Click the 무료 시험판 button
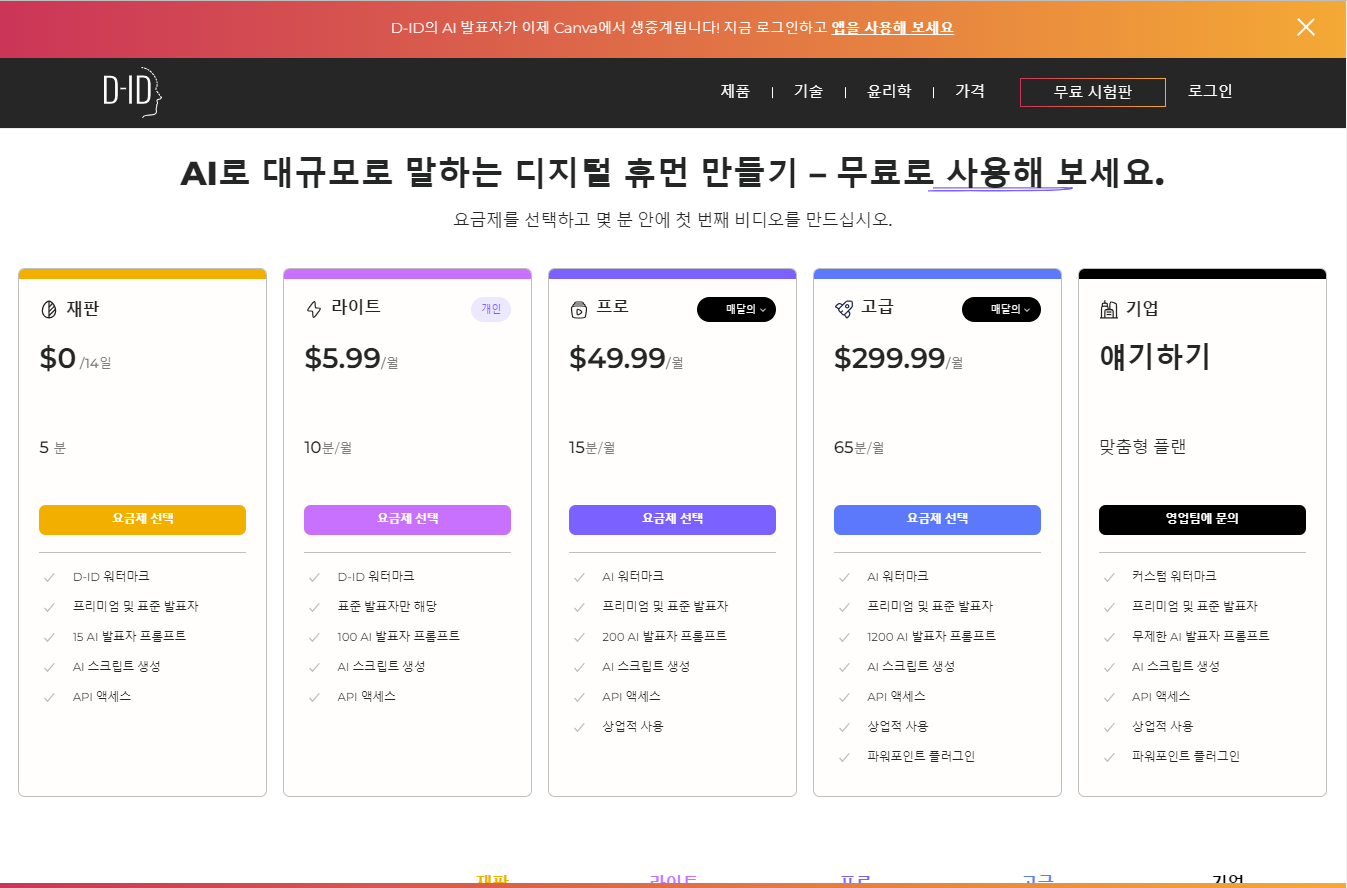This screenshot has width=1347, height=888. point(1092,91)
